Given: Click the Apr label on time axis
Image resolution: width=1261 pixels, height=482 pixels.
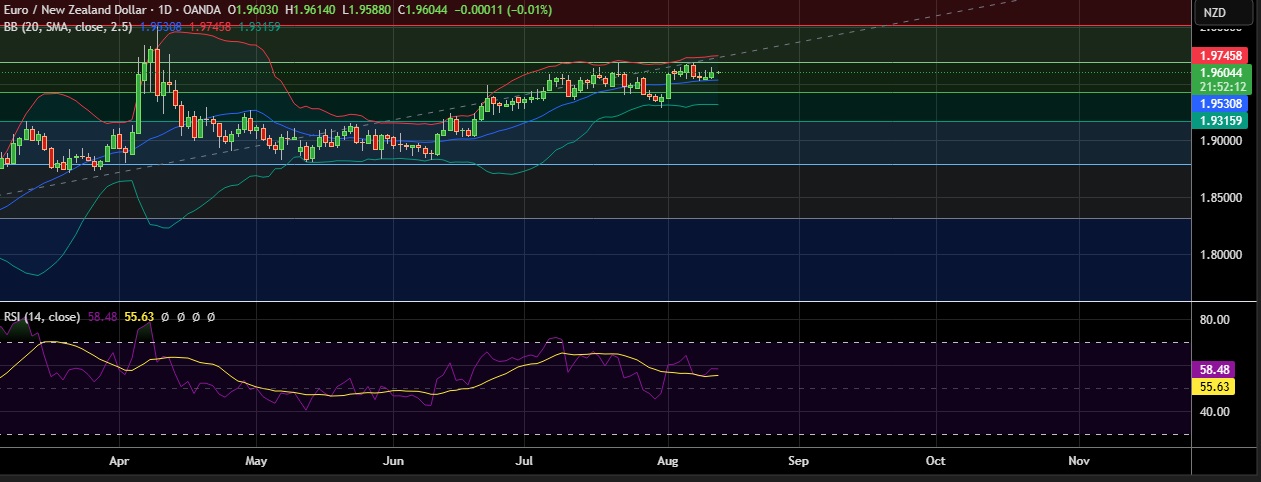Looking at the screenshot, I should [120, 462].
